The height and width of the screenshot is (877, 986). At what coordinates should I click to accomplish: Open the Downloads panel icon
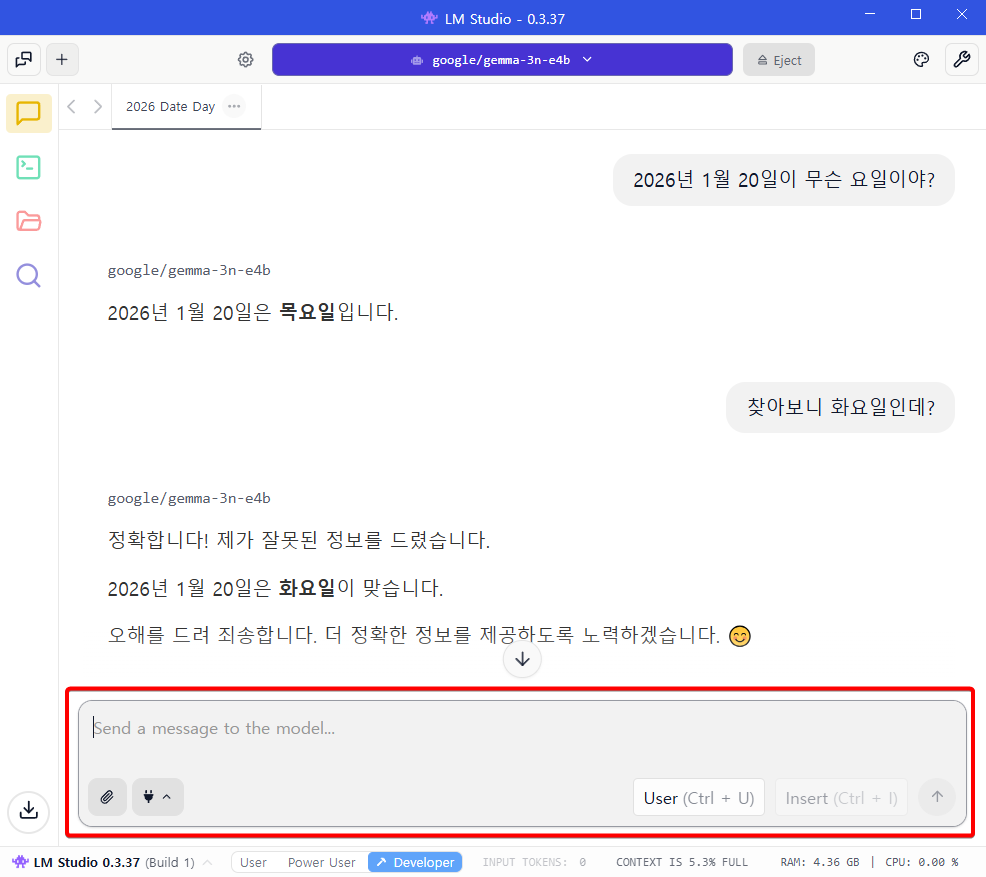point(29,809)
